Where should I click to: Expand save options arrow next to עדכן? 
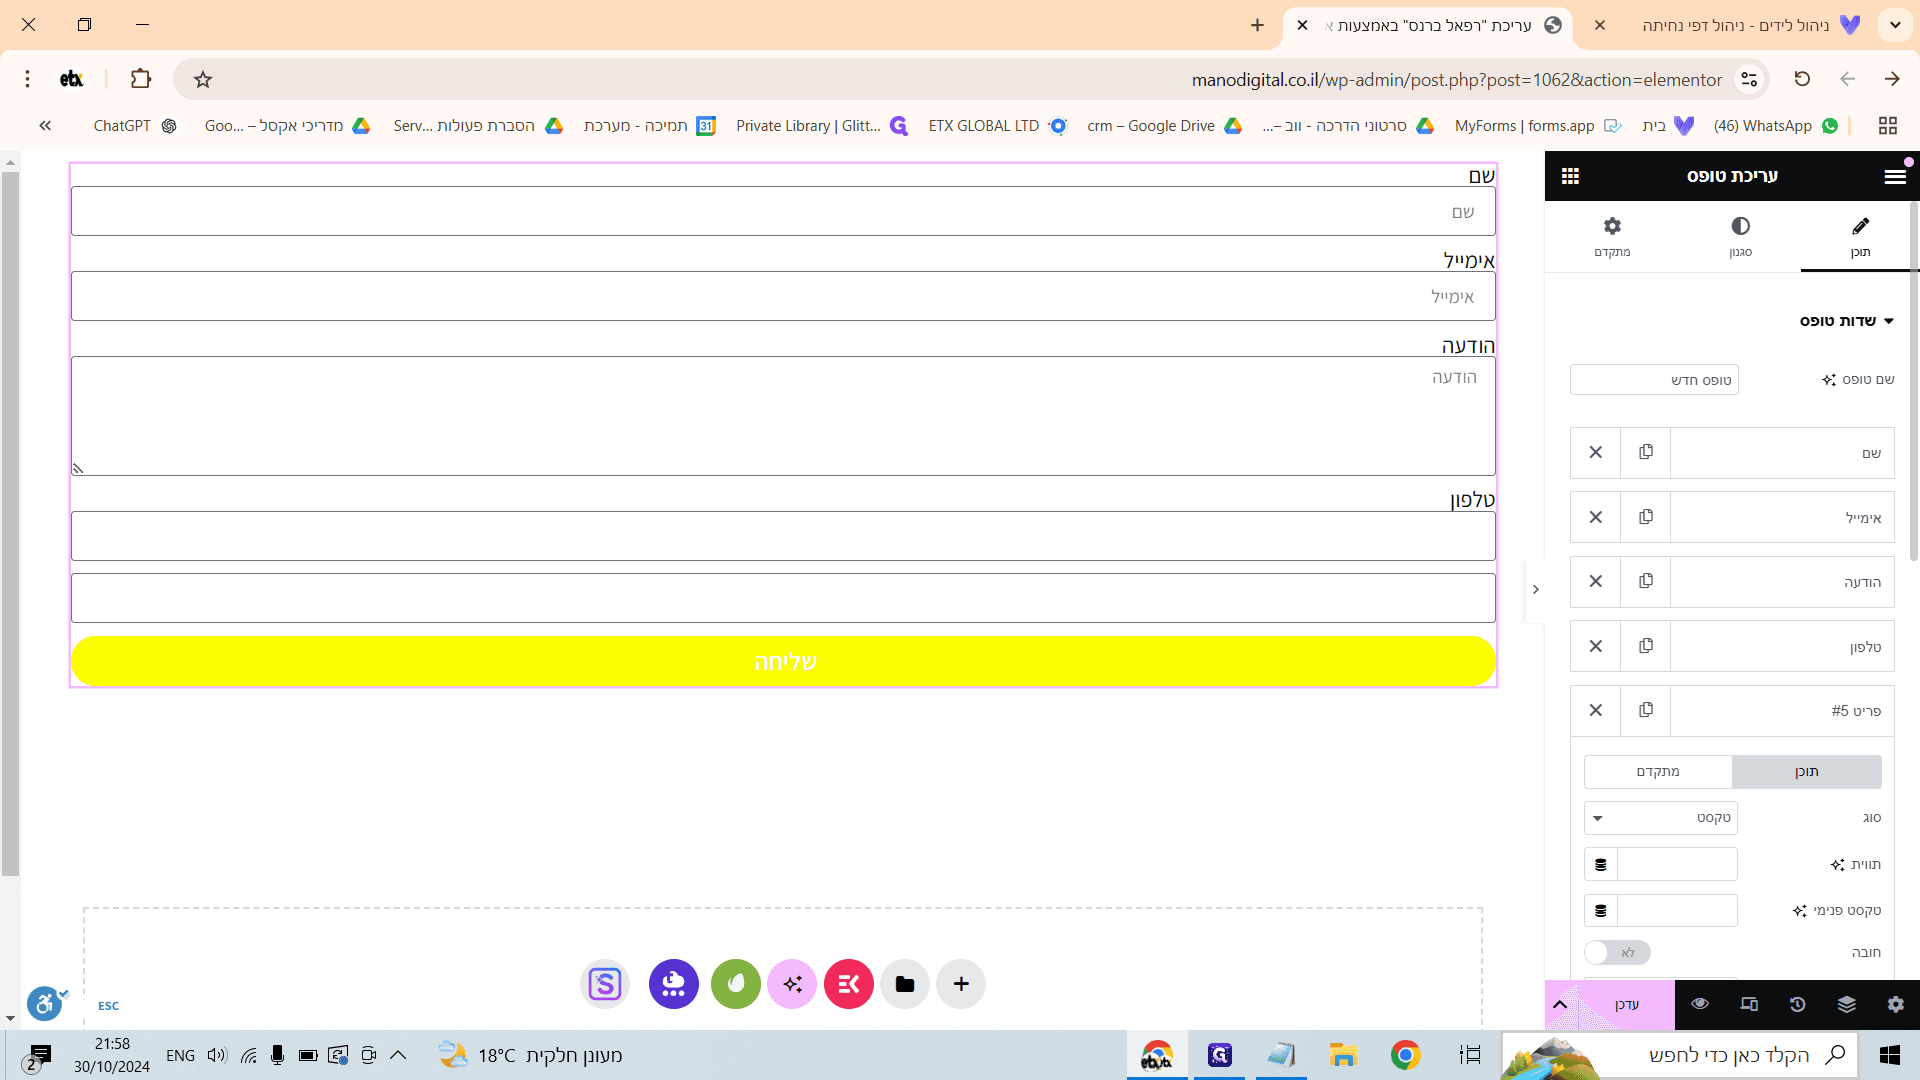(x=1559, y=1005)
